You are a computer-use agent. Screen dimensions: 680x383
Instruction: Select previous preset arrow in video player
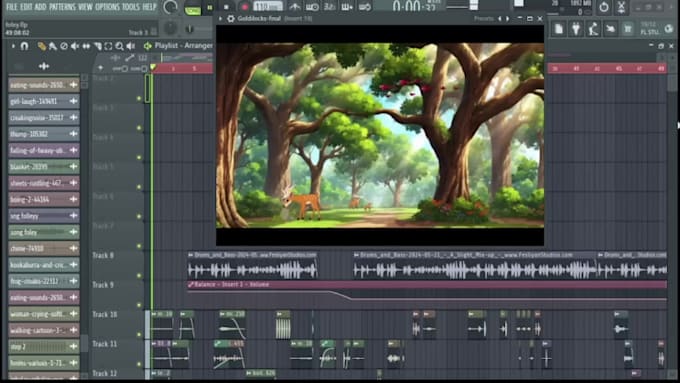point(500,19)
